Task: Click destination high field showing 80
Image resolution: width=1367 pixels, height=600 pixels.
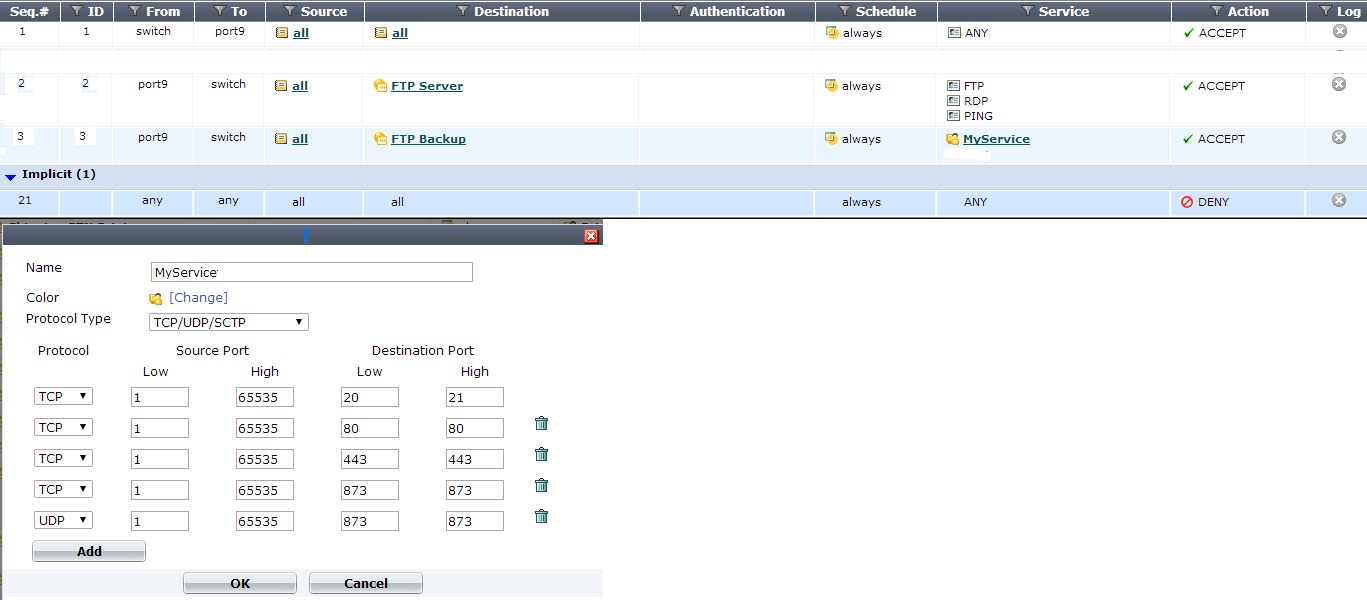Action: (475, 428)
